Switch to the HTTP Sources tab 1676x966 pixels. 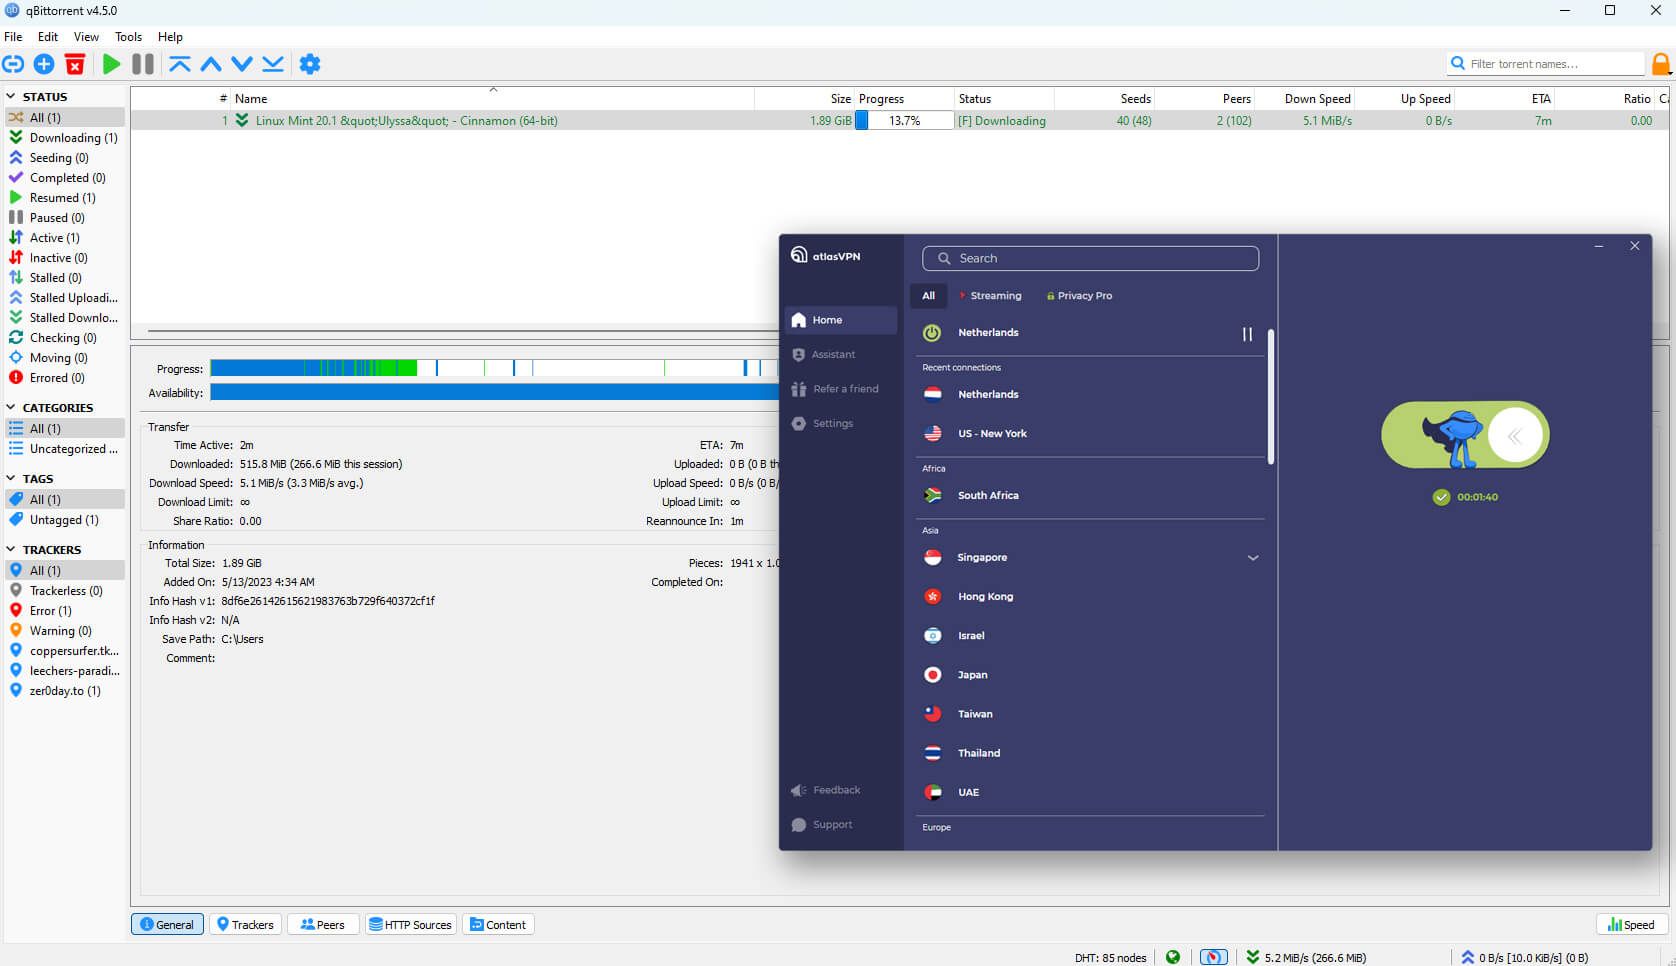coord(411,925)
